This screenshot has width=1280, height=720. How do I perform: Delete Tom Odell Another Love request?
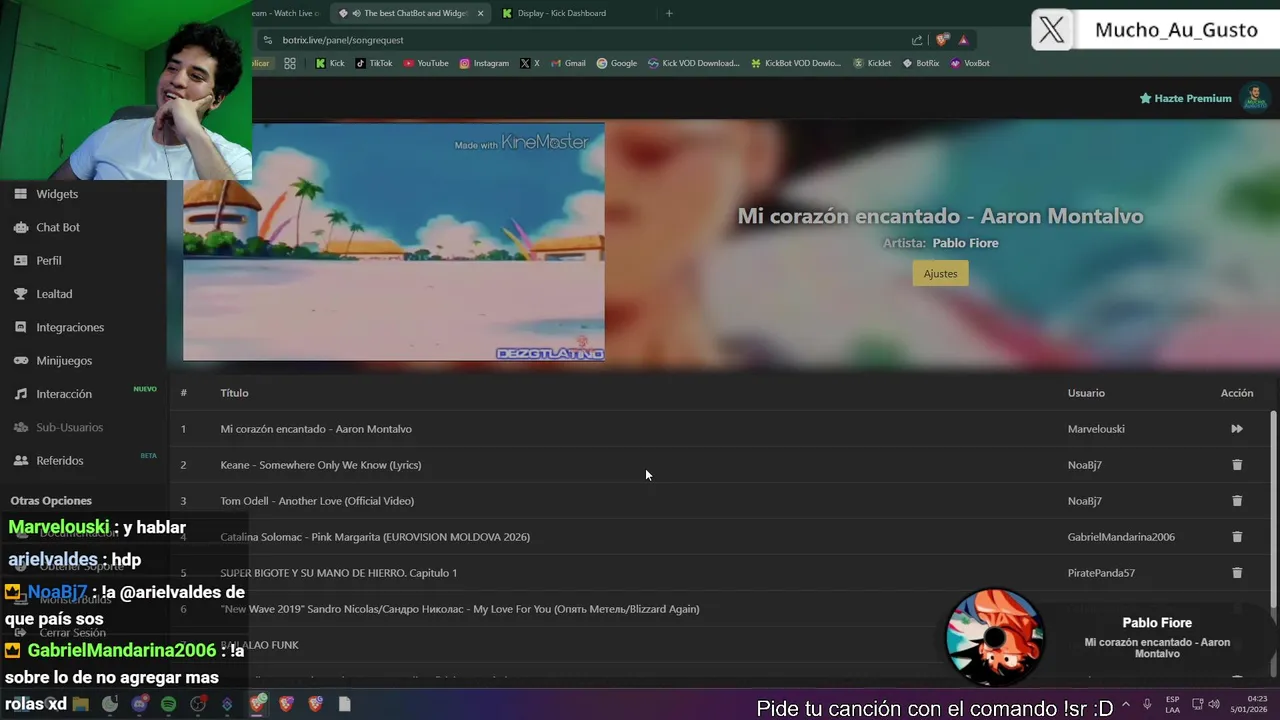click(1237, 501)
